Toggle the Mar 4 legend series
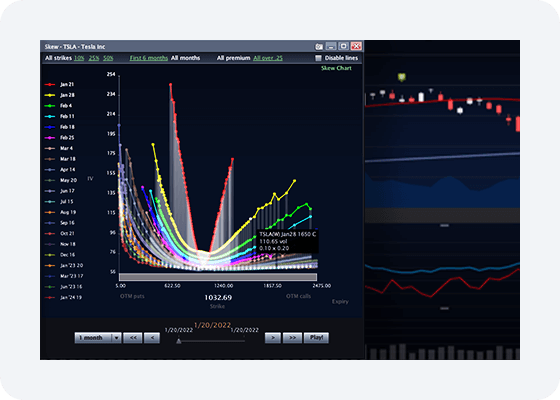 (x=59, y=149)
